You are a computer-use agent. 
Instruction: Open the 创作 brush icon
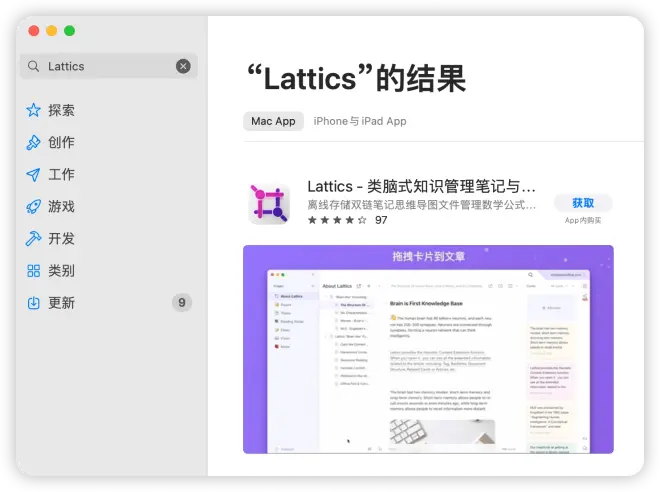tap(33, 142)
